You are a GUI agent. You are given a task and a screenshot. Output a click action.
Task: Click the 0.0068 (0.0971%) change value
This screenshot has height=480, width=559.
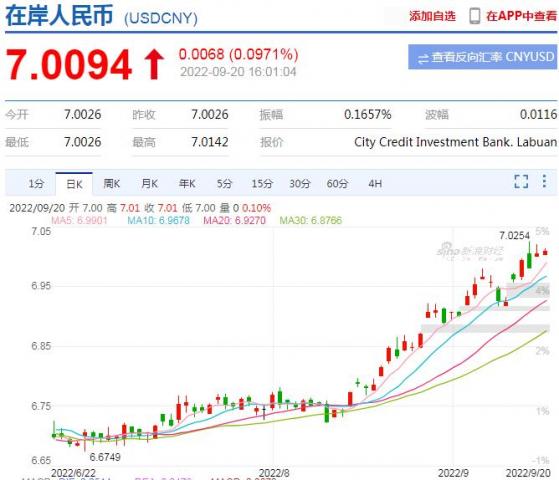point(238,55)
